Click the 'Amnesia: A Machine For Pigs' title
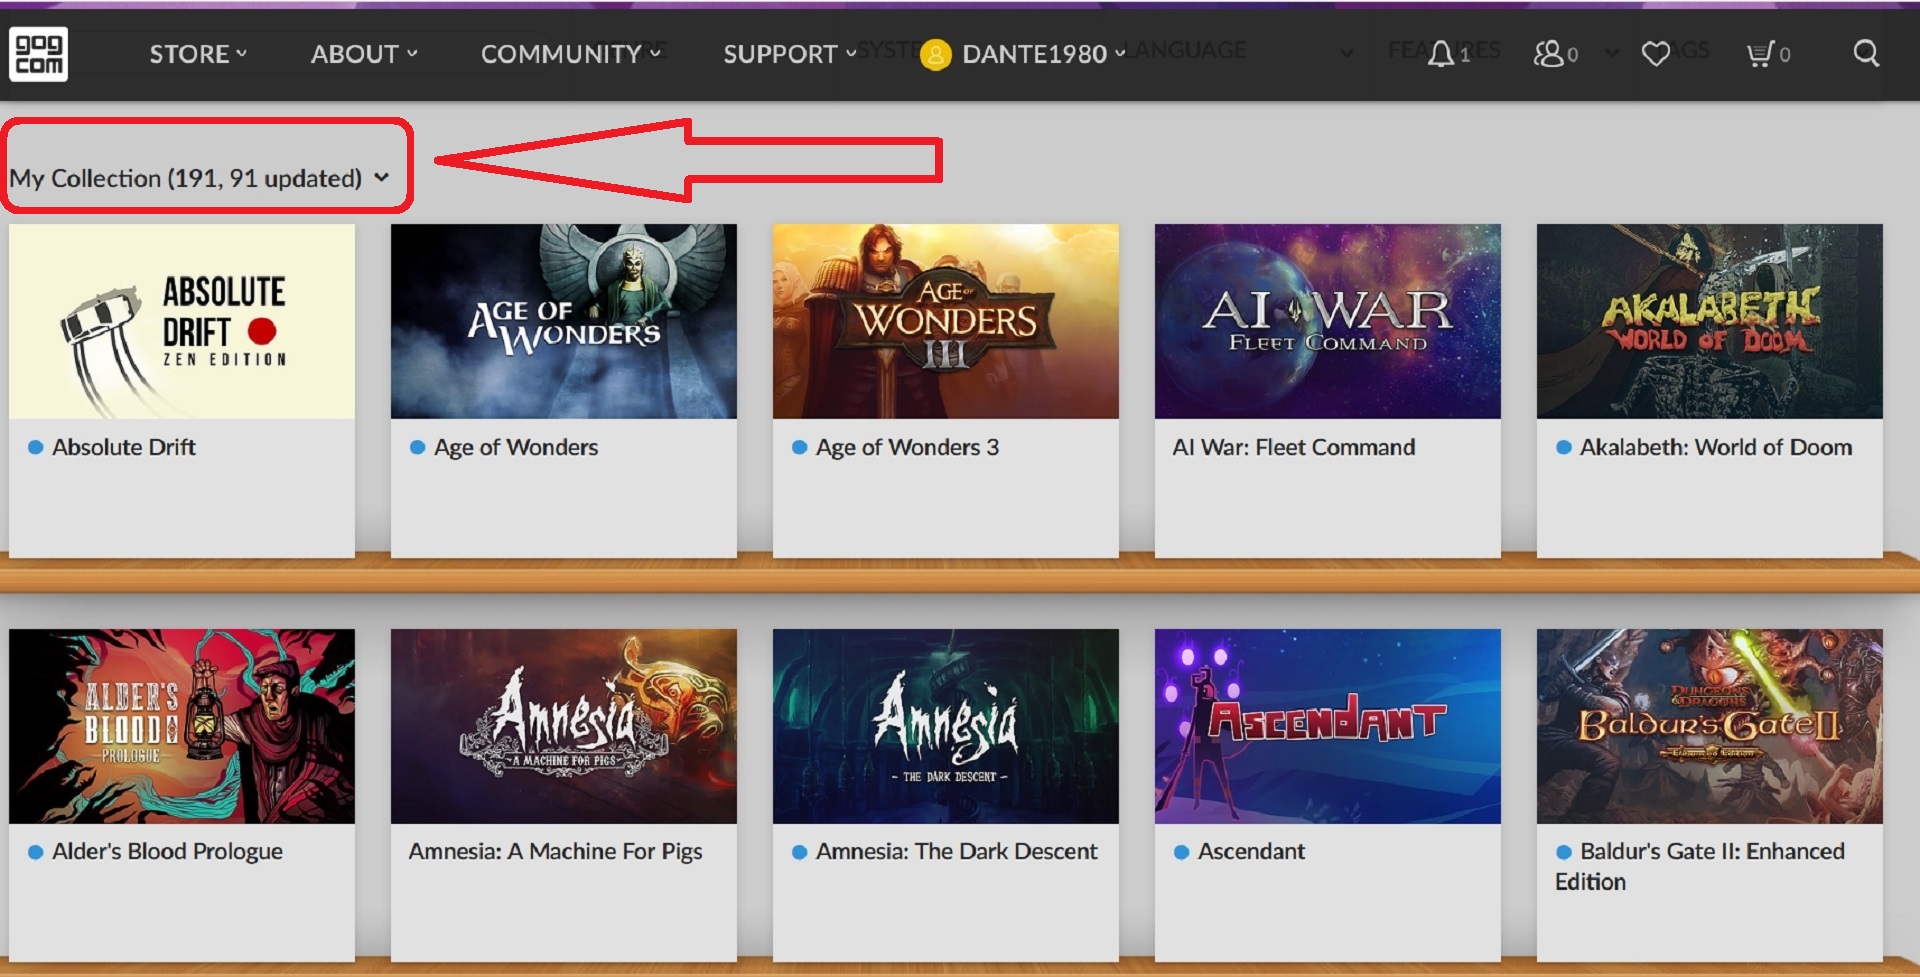 pyautogui.click(x=555, y=851)
